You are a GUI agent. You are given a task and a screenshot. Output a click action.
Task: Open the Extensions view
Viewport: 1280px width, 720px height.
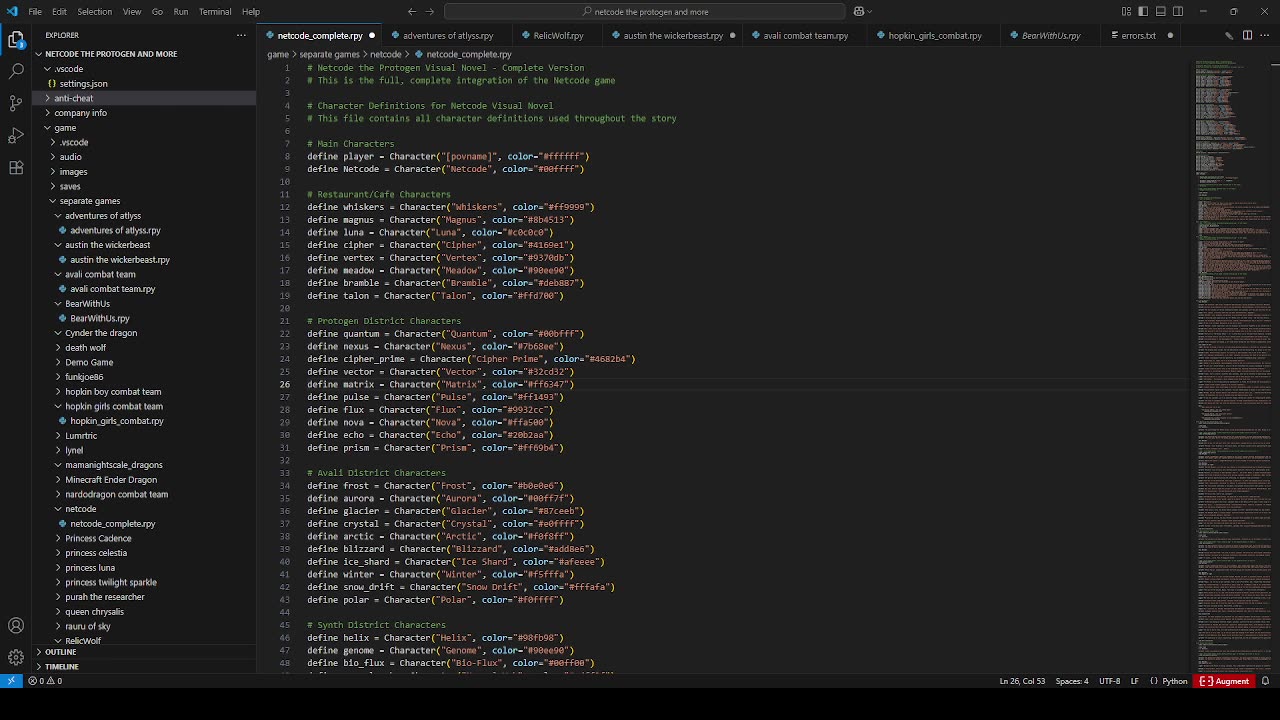(16, 168)
